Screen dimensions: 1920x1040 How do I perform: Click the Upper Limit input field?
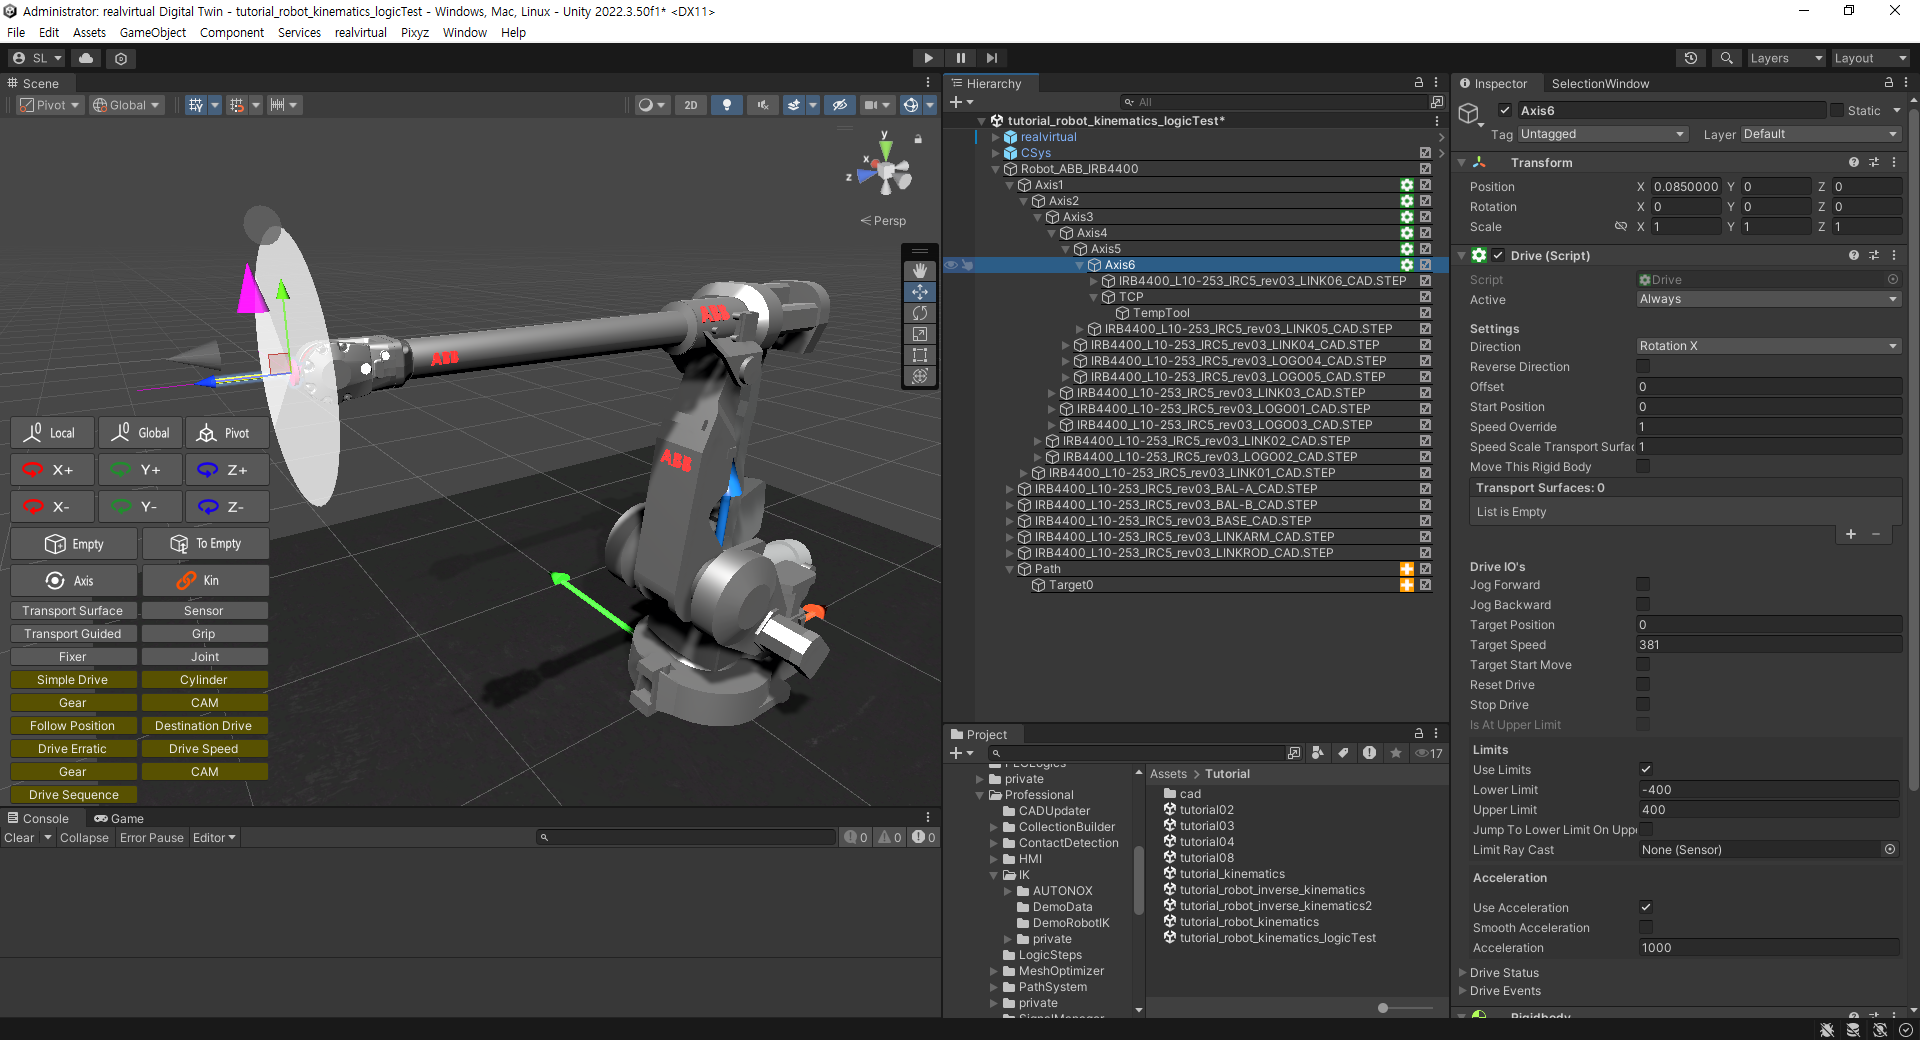[1768, 810]
